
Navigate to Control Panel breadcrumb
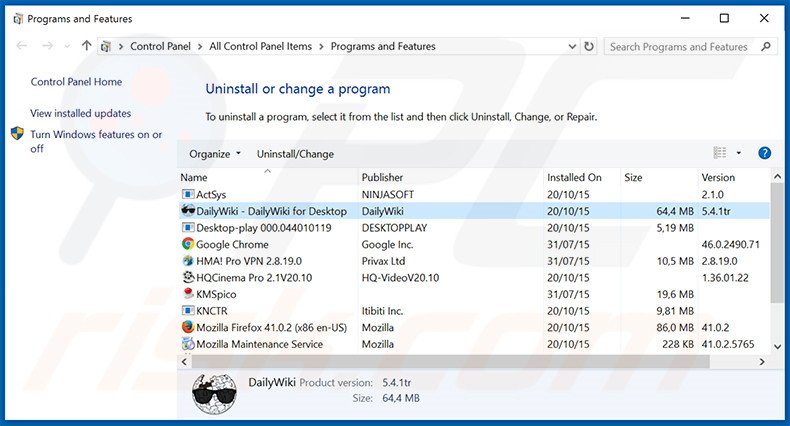coord(160,46)
